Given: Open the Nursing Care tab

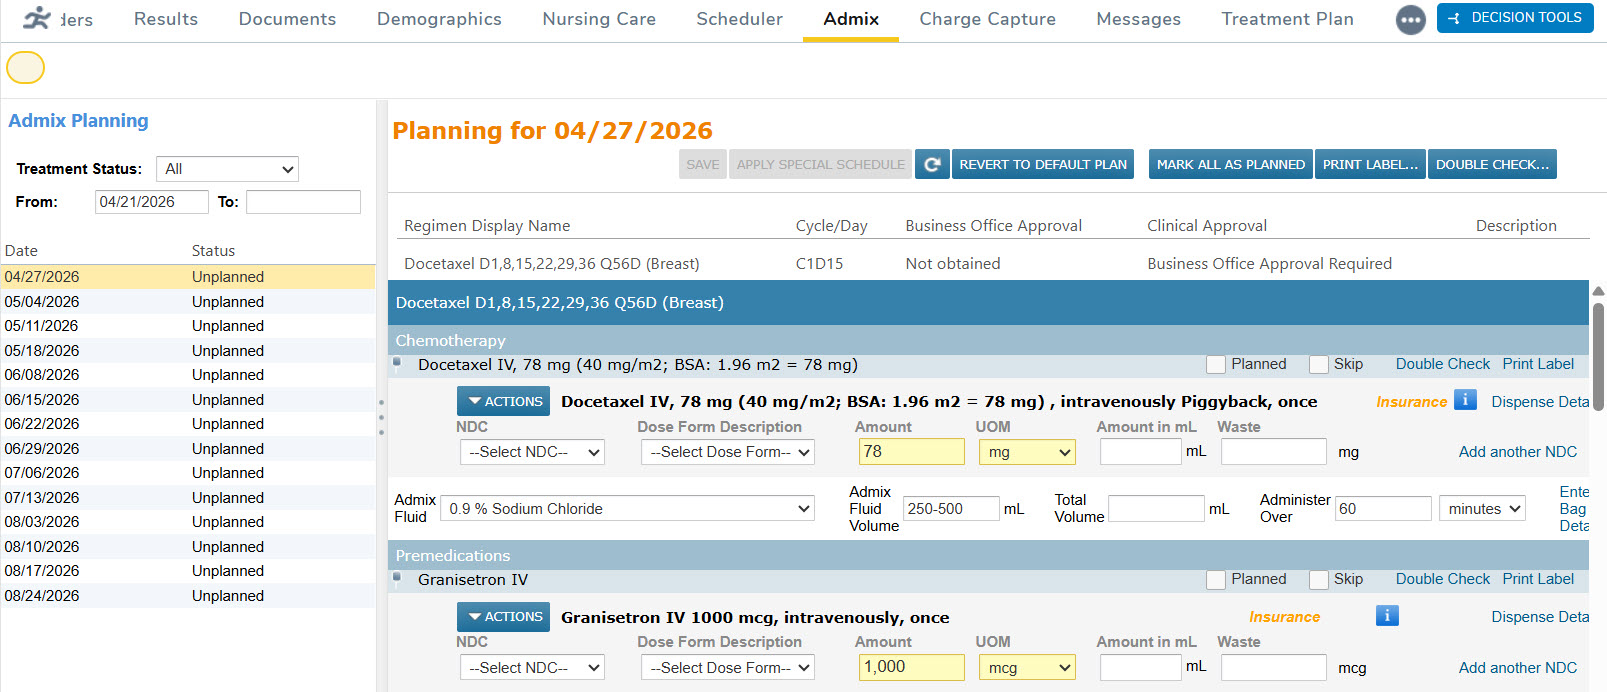Looking at the screenshot, I should tap(599, 19).
